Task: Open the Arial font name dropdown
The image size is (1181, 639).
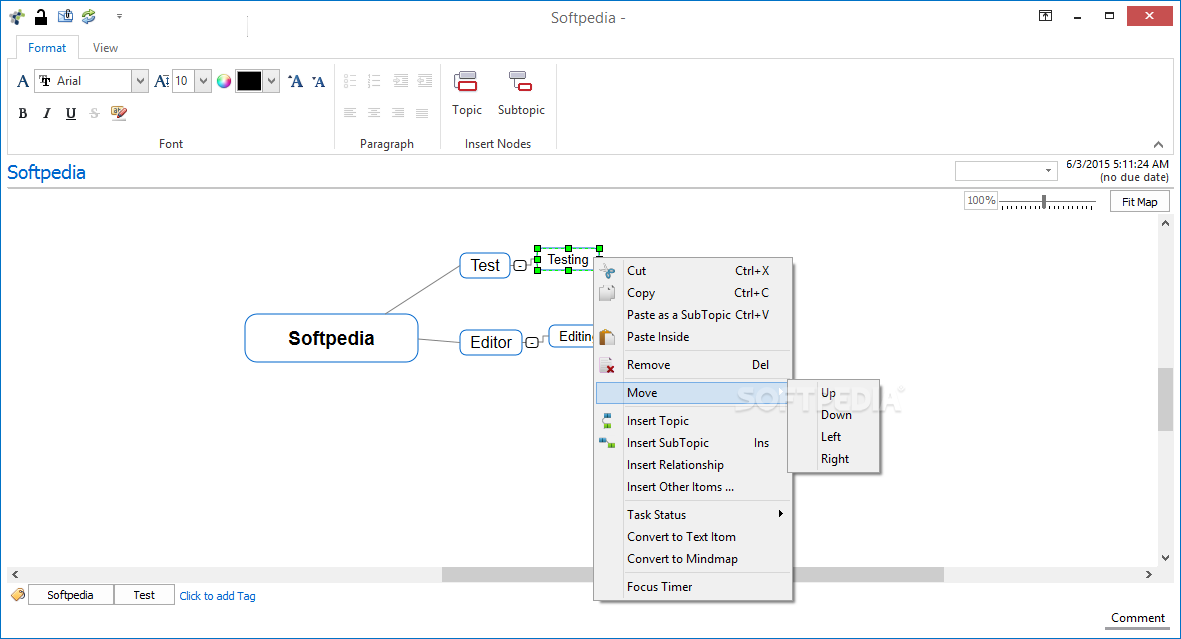Action: tap(140, 81)
